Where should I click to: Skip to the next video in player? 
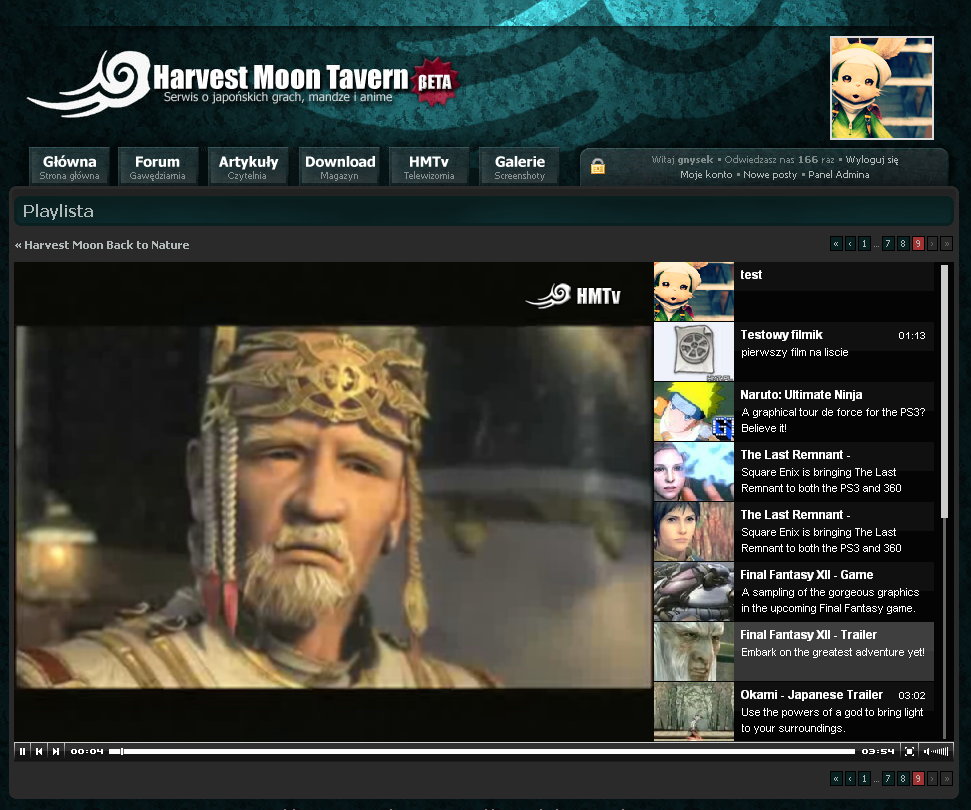pos(56,751)
